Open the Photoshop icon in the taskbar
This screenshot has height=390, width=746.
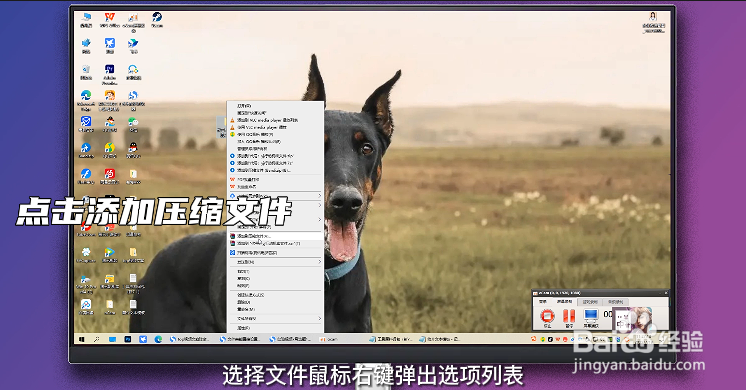128,339
